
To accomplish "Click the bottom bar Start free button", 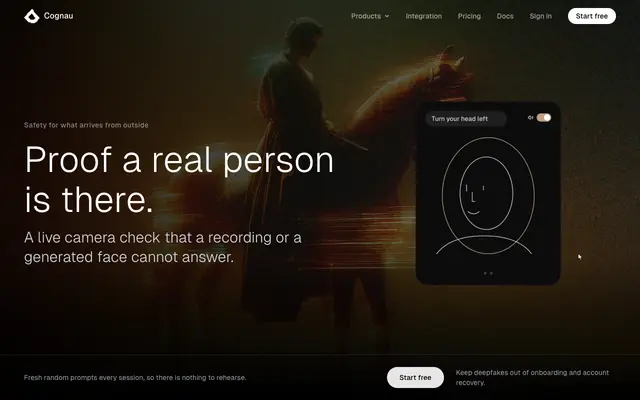I will [415, 378].
